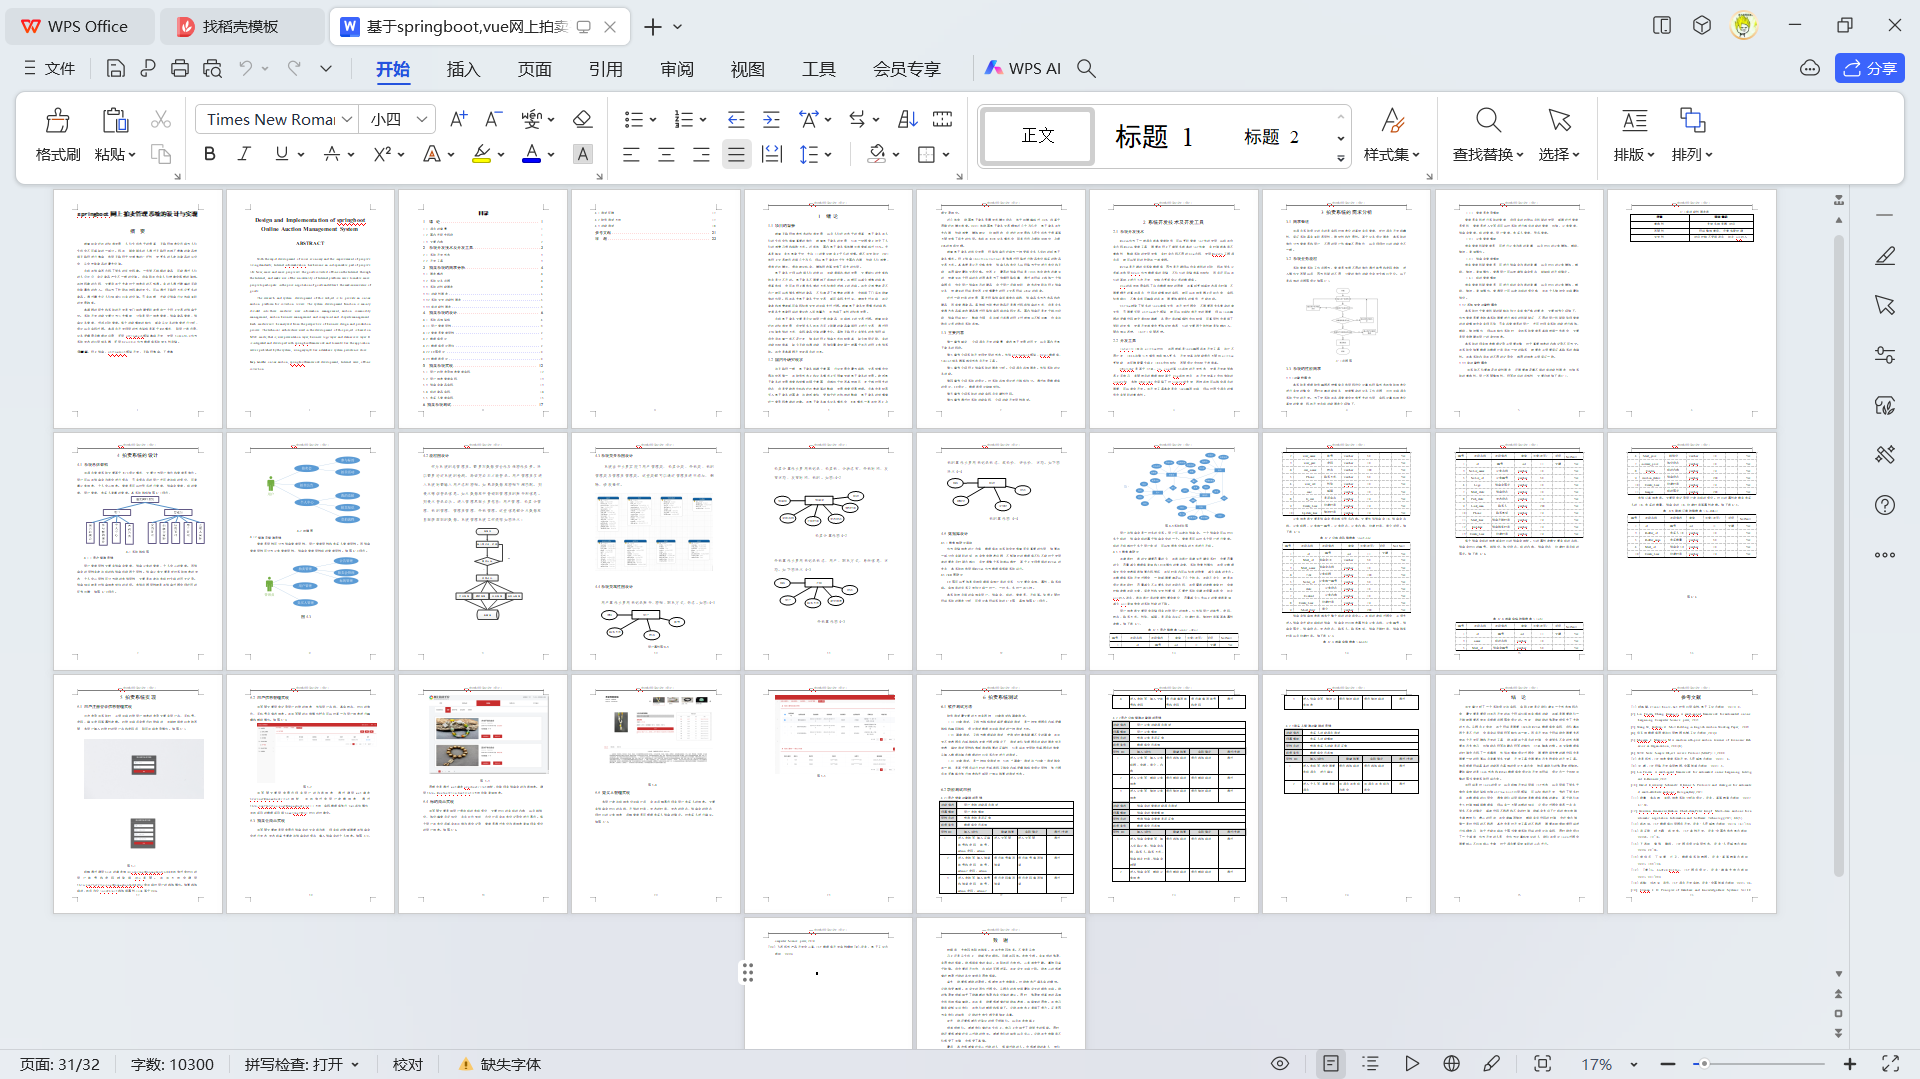Apply the 标题 1 style
Viewport: 1920px width, 1079px height.
point(1154,136)
